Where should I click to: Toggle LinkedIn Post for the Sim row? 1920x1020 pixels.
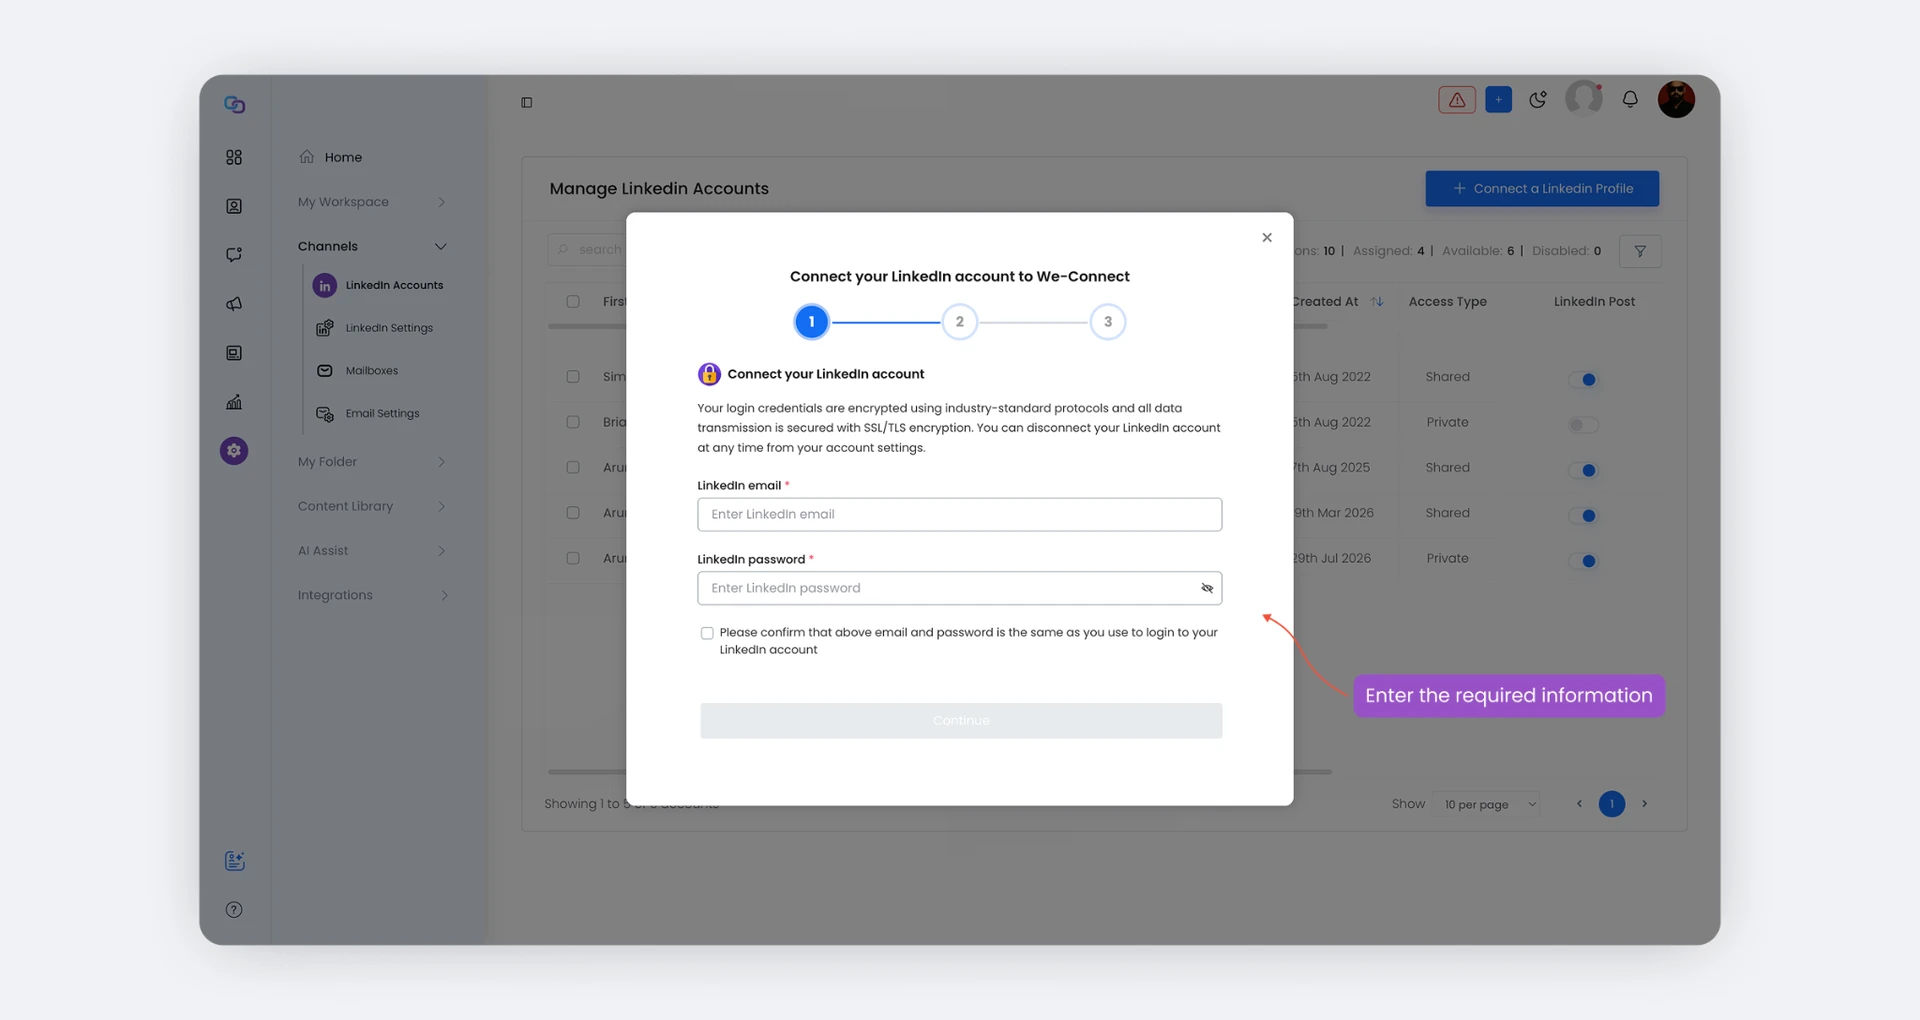(1583, 380)
